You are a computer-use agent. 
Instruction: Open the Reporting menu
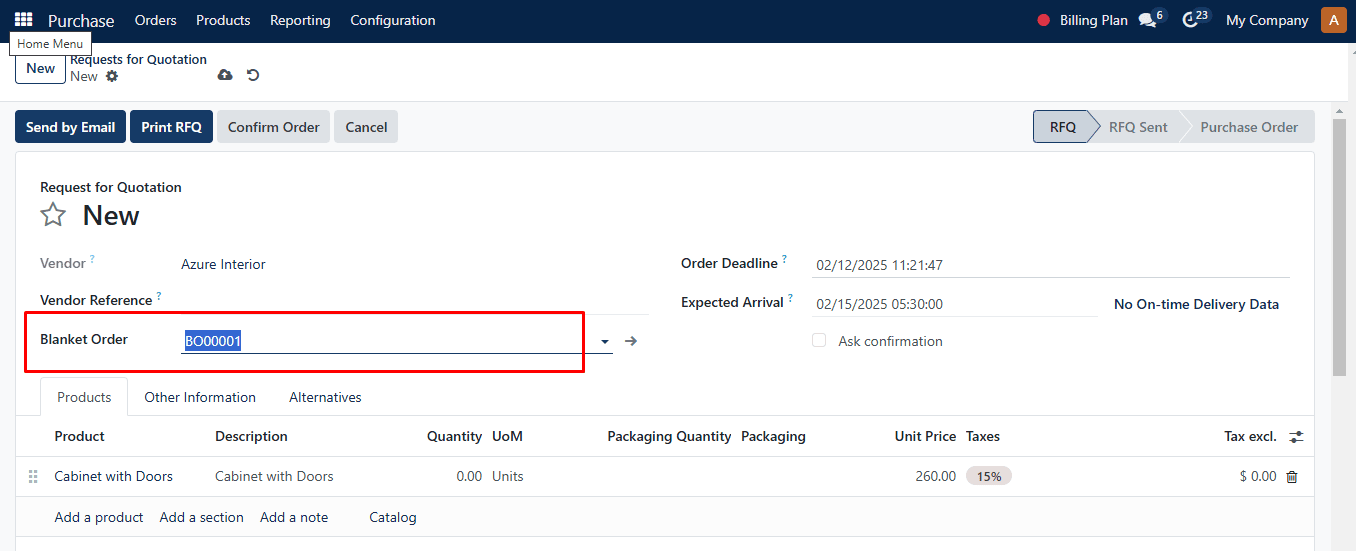tap(300, 20)
